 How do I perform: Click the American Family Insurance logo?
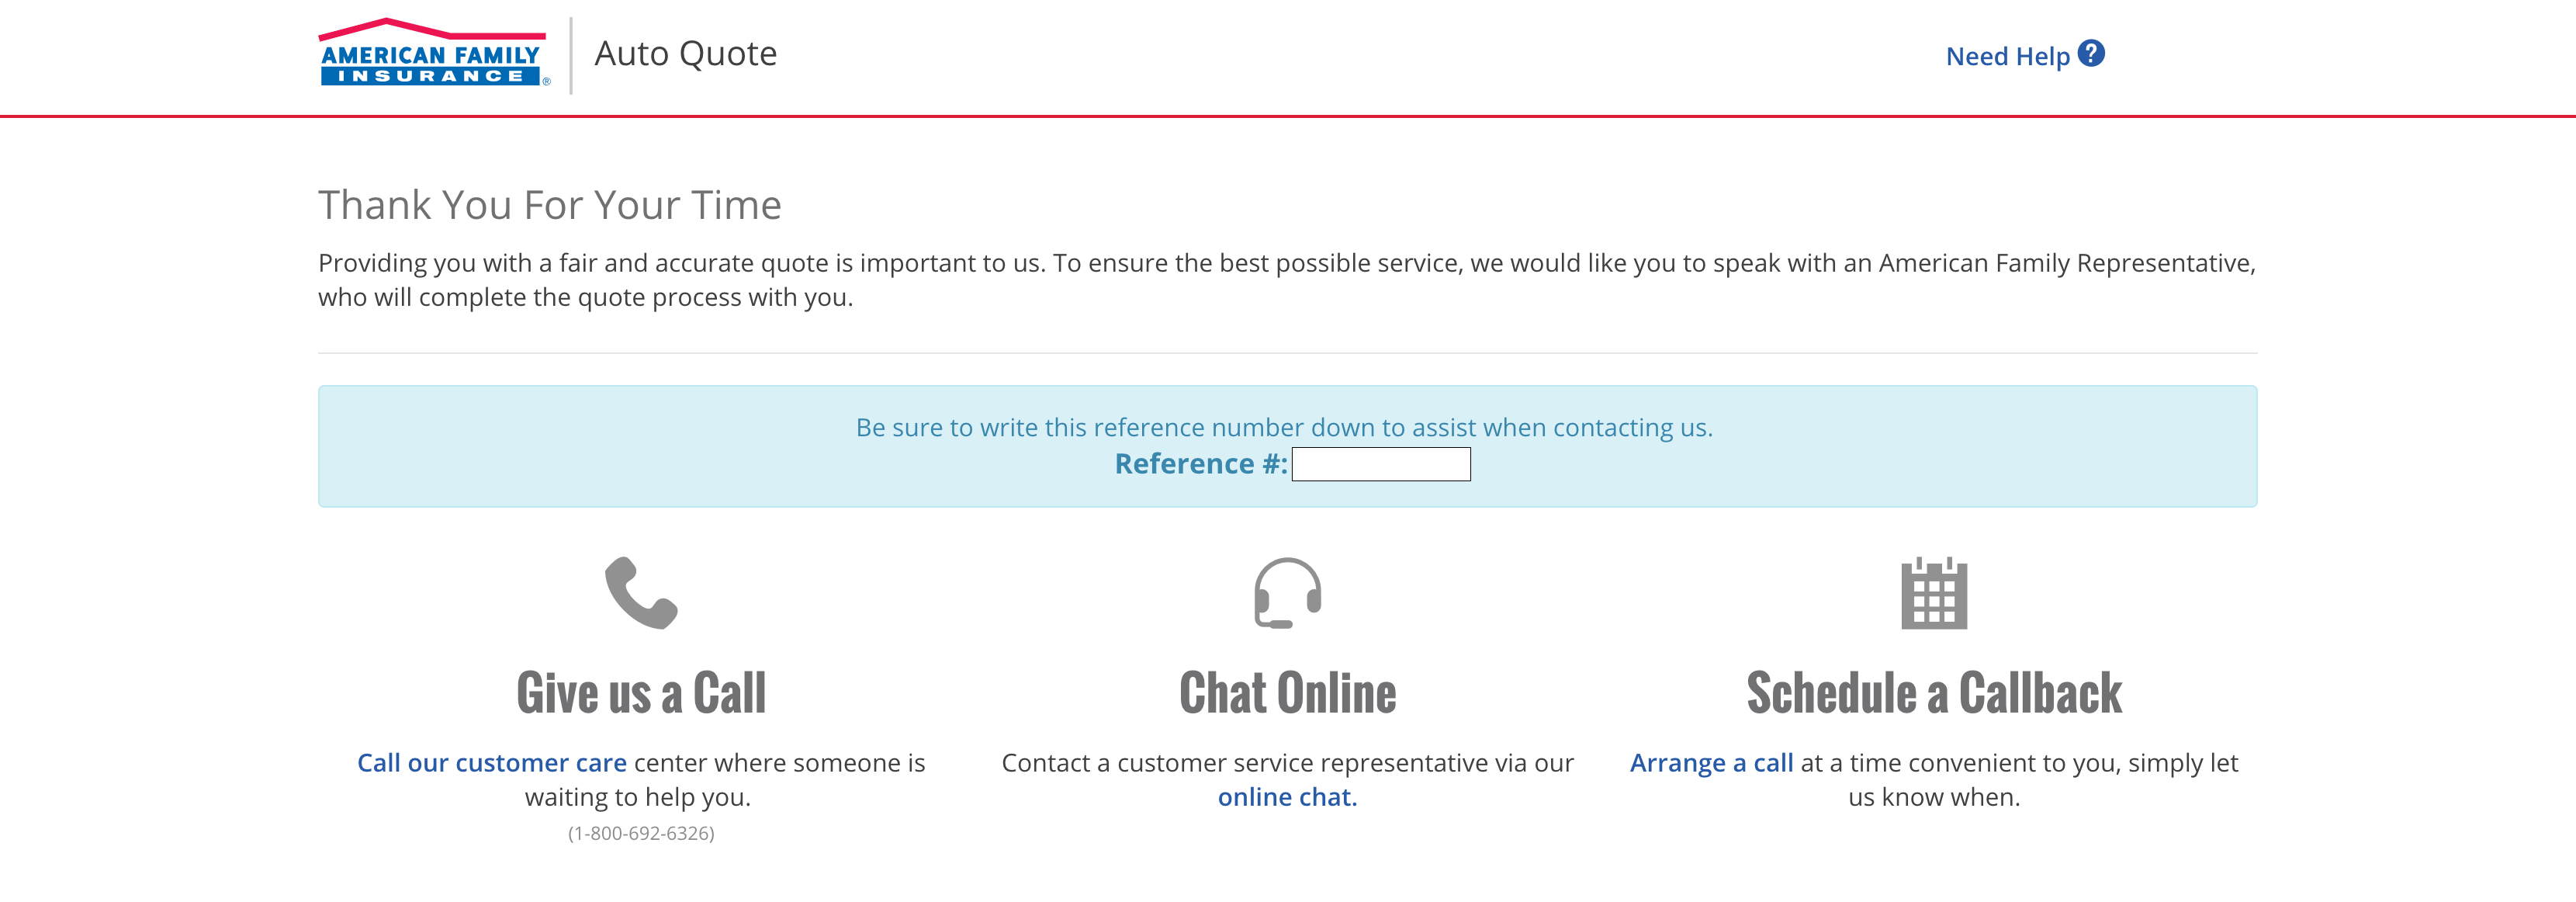(x=434, y=53)
